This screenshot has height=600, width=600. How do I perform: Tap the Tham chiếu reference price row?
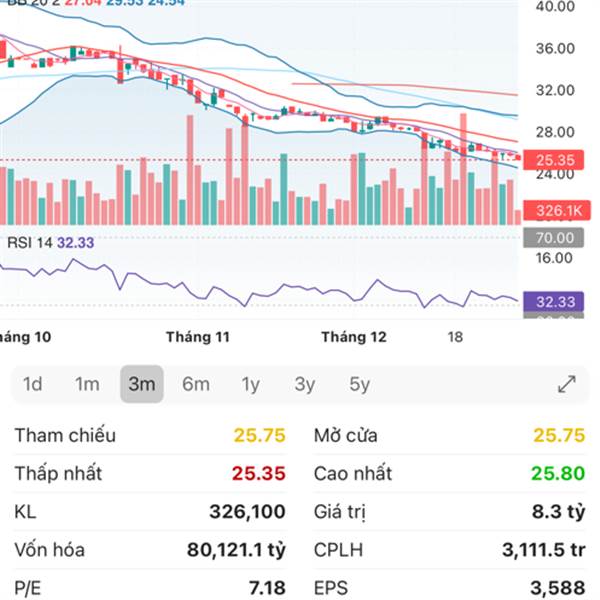click(150, 435)
